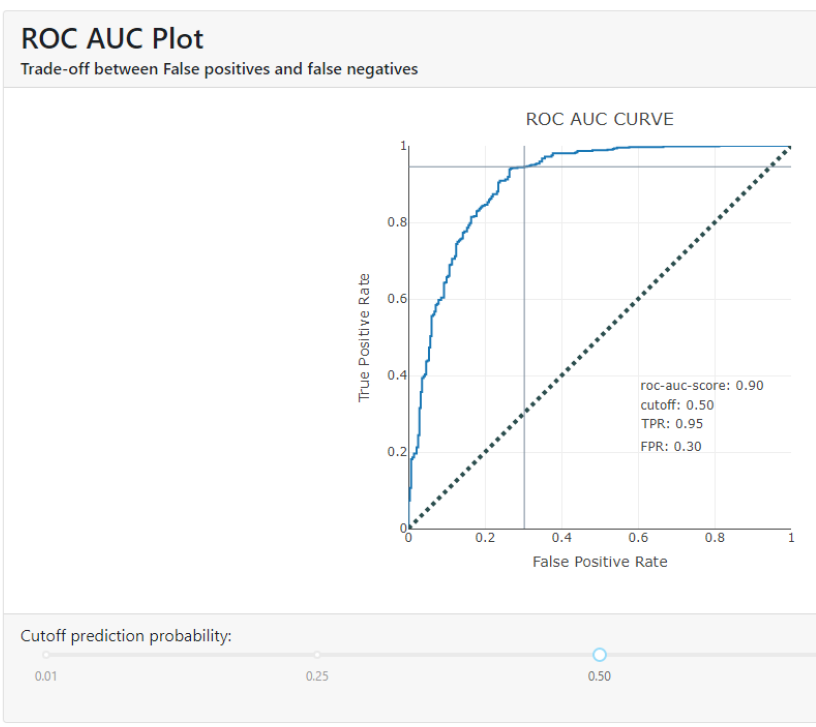
Task: Click the 0.50 label below the slider
Action: (599, 676)
